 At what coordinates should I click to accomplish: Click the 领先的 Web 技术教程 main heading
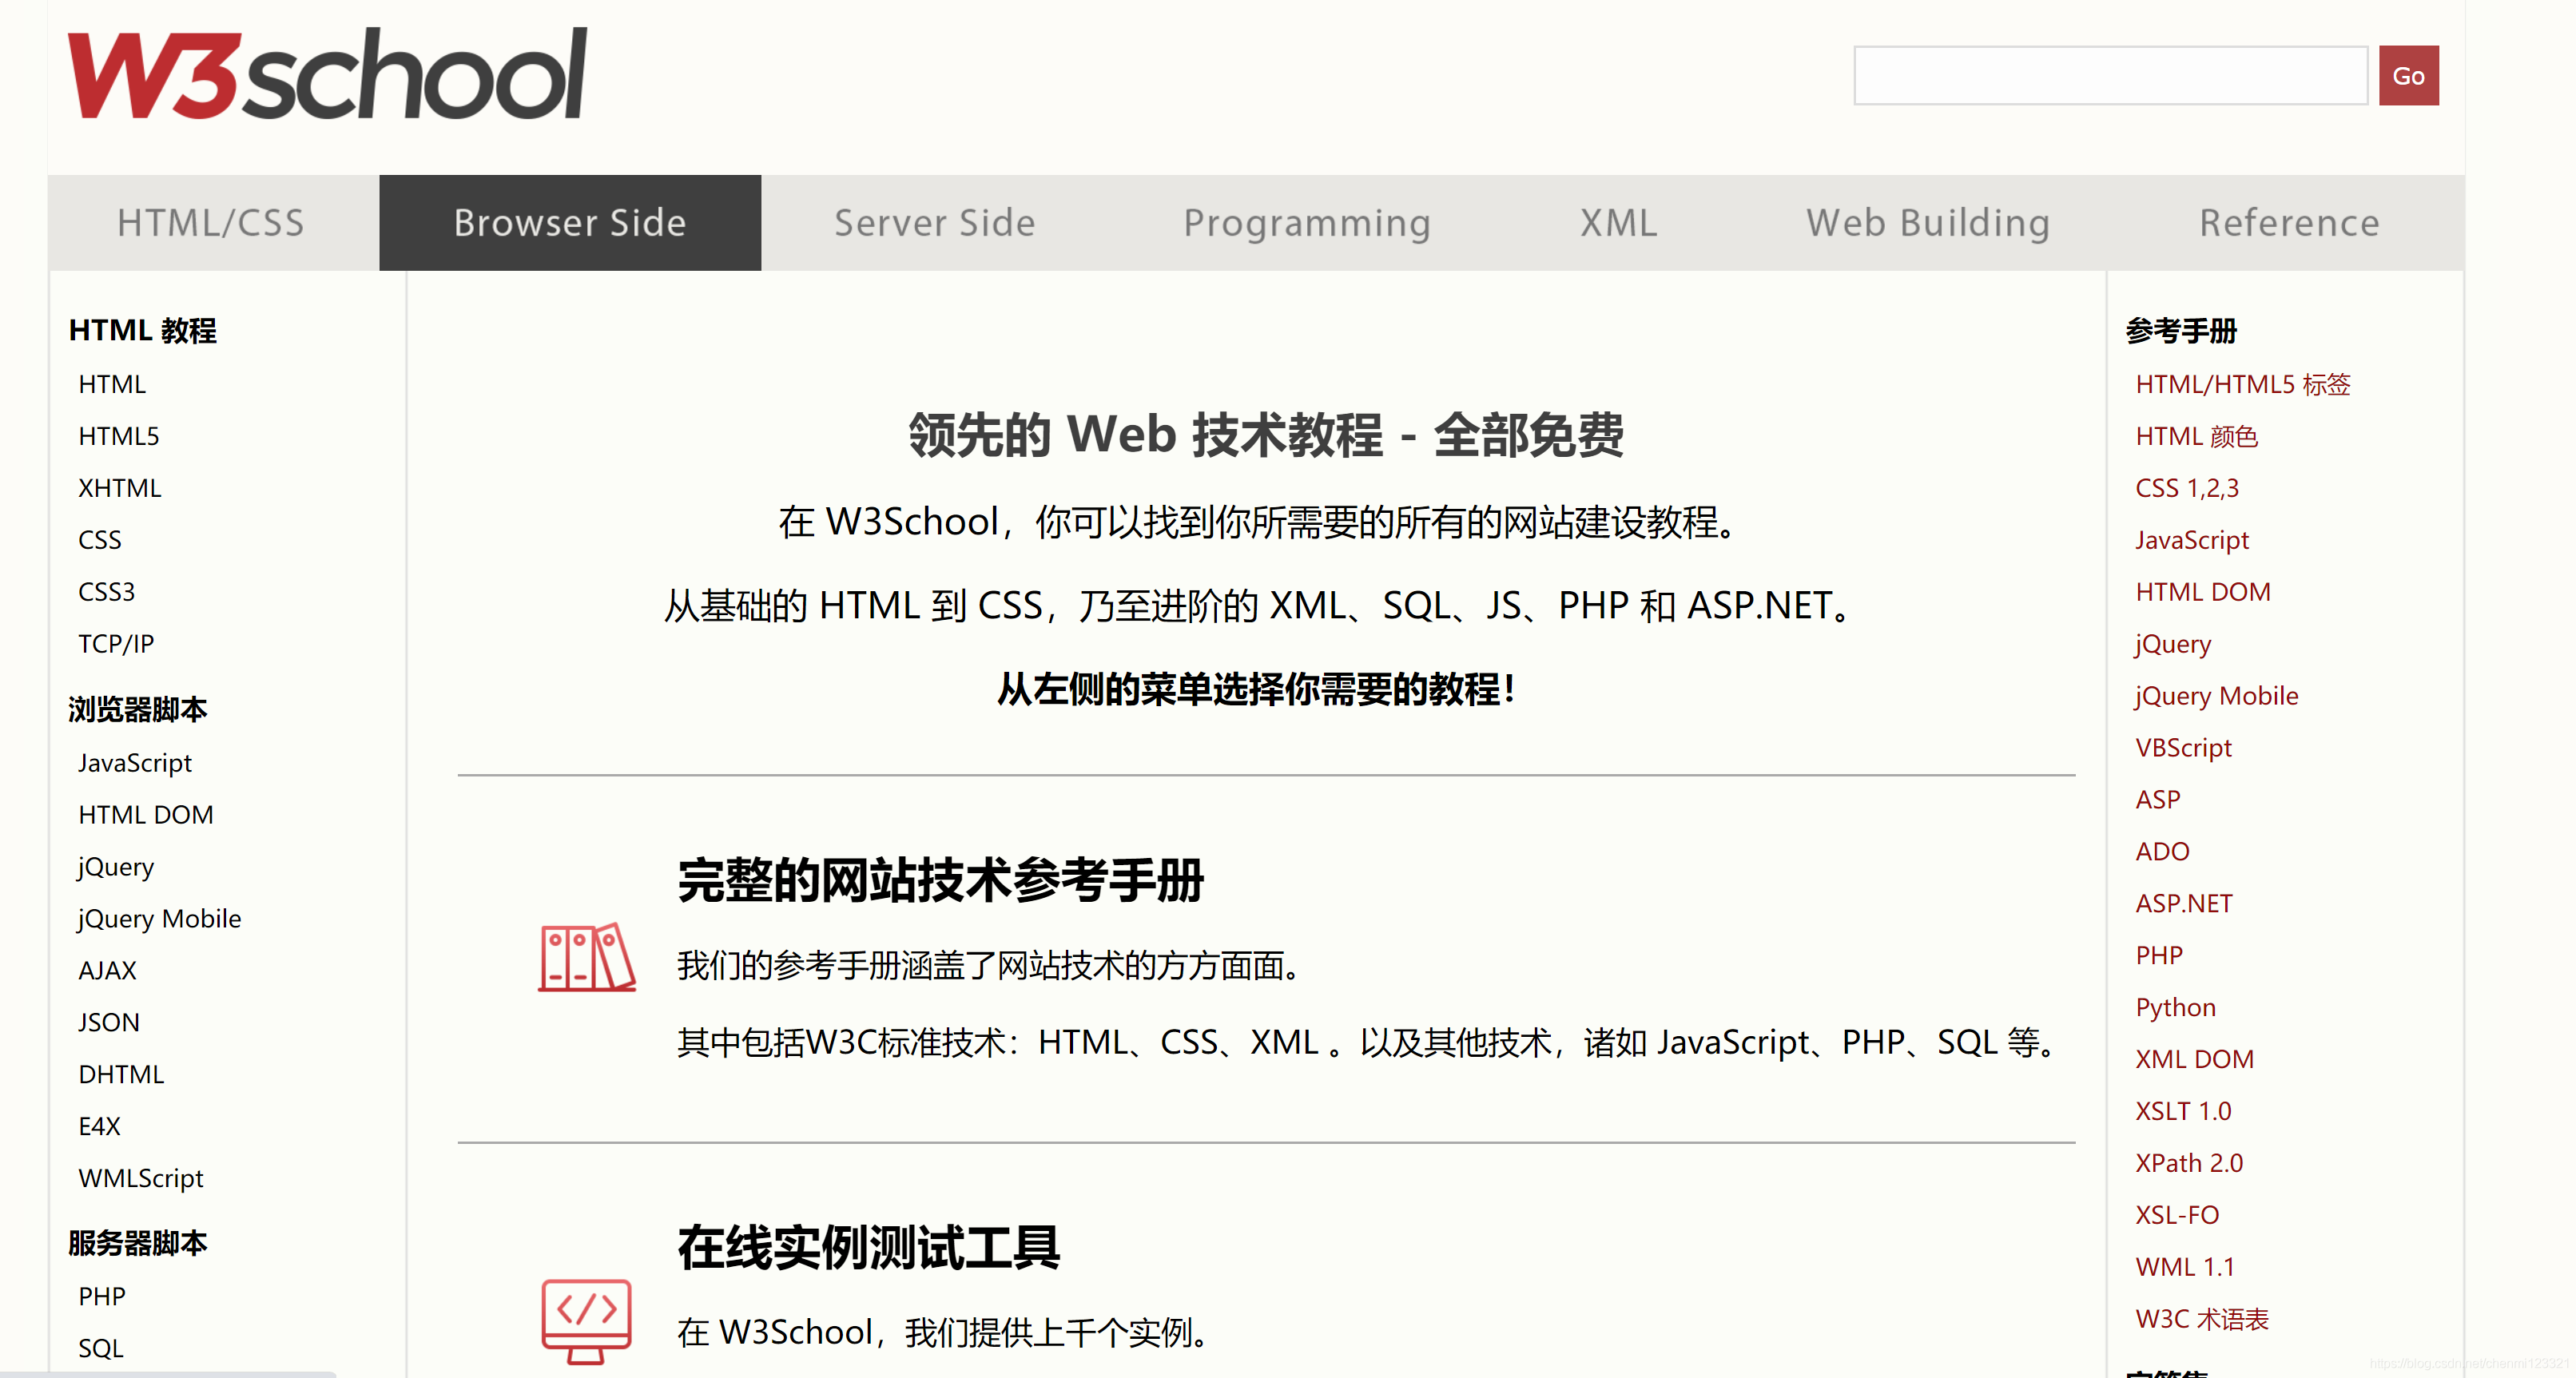tap(1266, 436)
